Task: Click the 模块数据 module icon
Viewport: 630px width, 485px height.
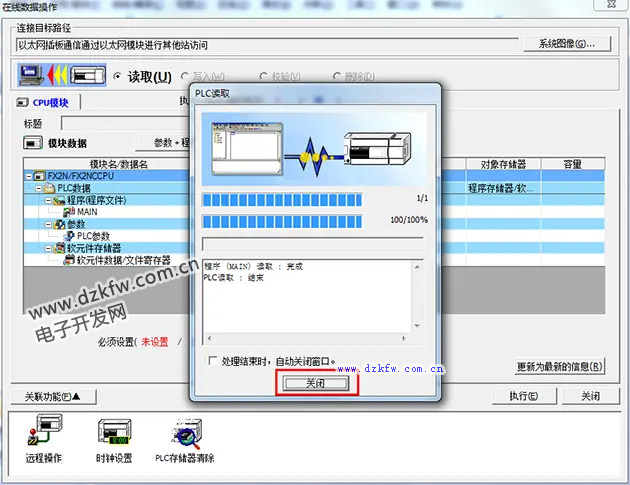Action: point(32,143)
